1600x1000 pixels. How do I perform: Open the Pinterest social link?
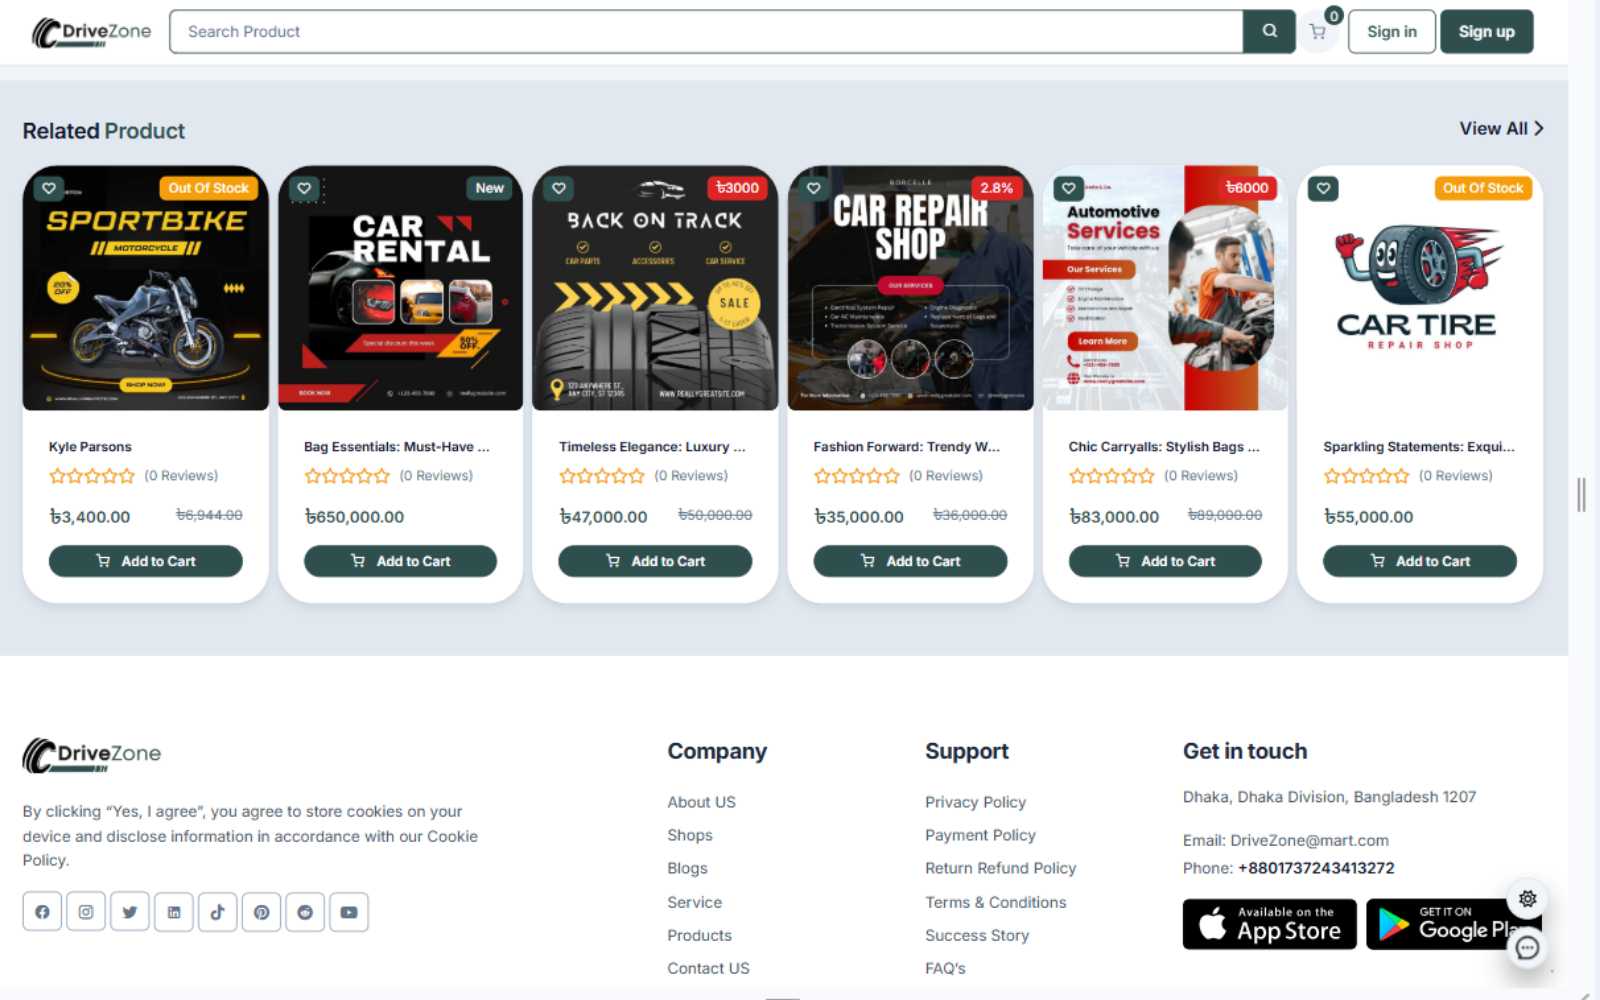pyautogui.click(x=261, y=912)
